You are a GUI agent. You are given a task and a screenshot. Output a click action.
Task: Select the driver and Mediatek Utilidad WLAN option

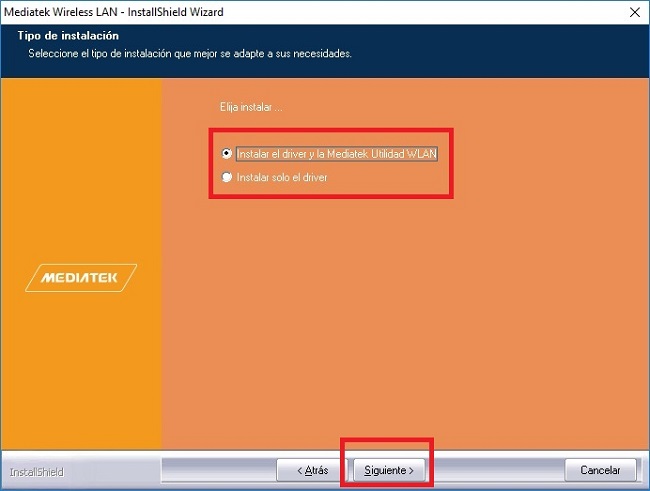click(x=227, y=153)
